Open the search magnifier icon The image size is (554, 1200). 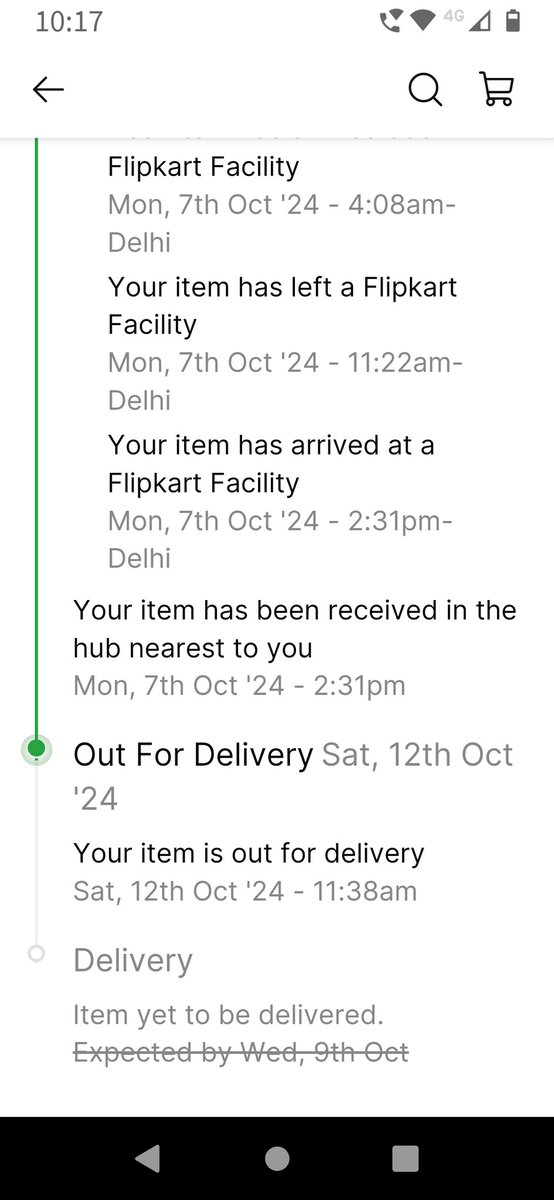tap(425, 90)
